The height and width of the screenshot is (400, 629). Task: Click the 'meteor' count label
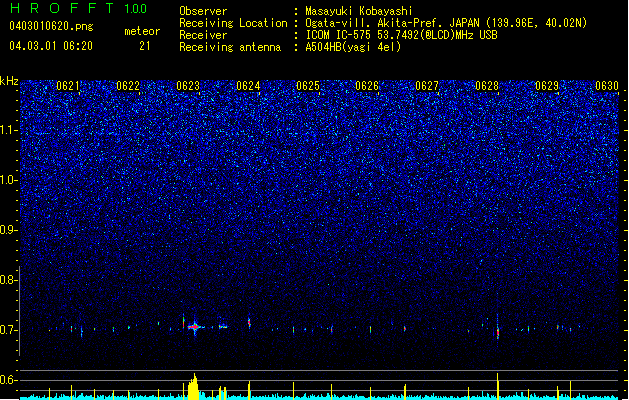pyautogui.click(x=142, y=31)
